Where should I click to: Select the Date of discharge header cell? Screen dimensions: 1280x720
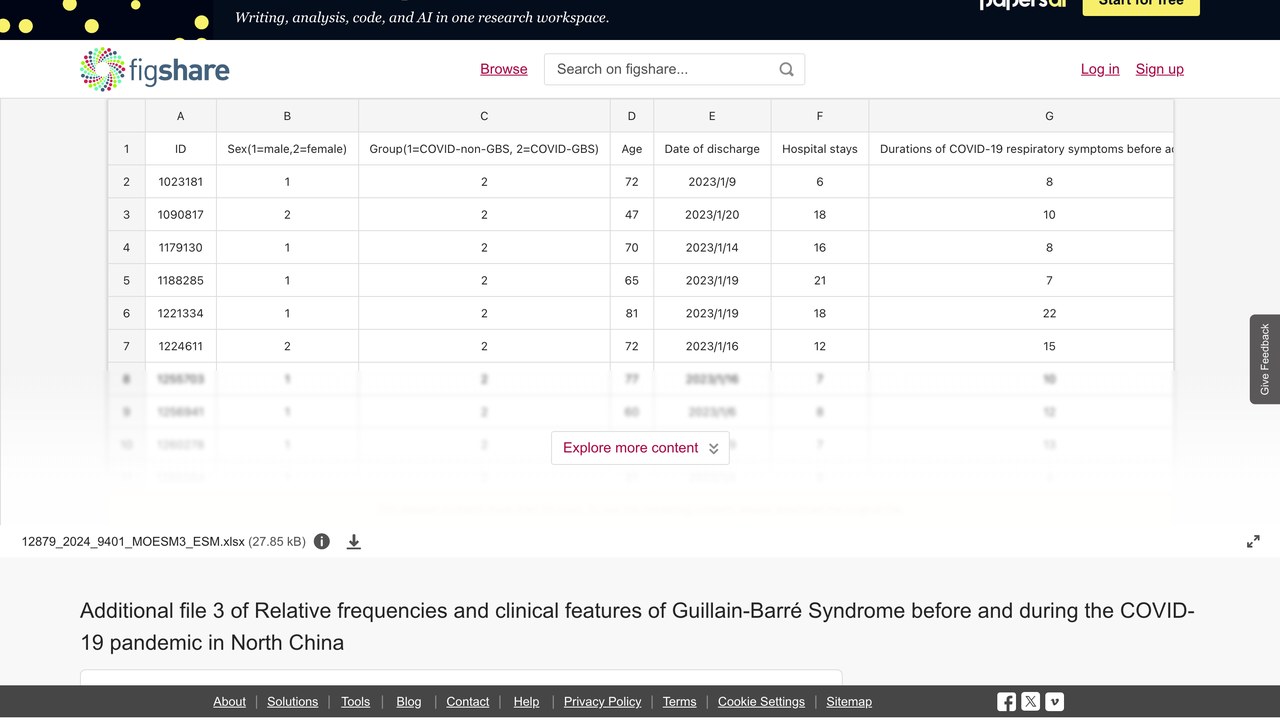(712, 149)
